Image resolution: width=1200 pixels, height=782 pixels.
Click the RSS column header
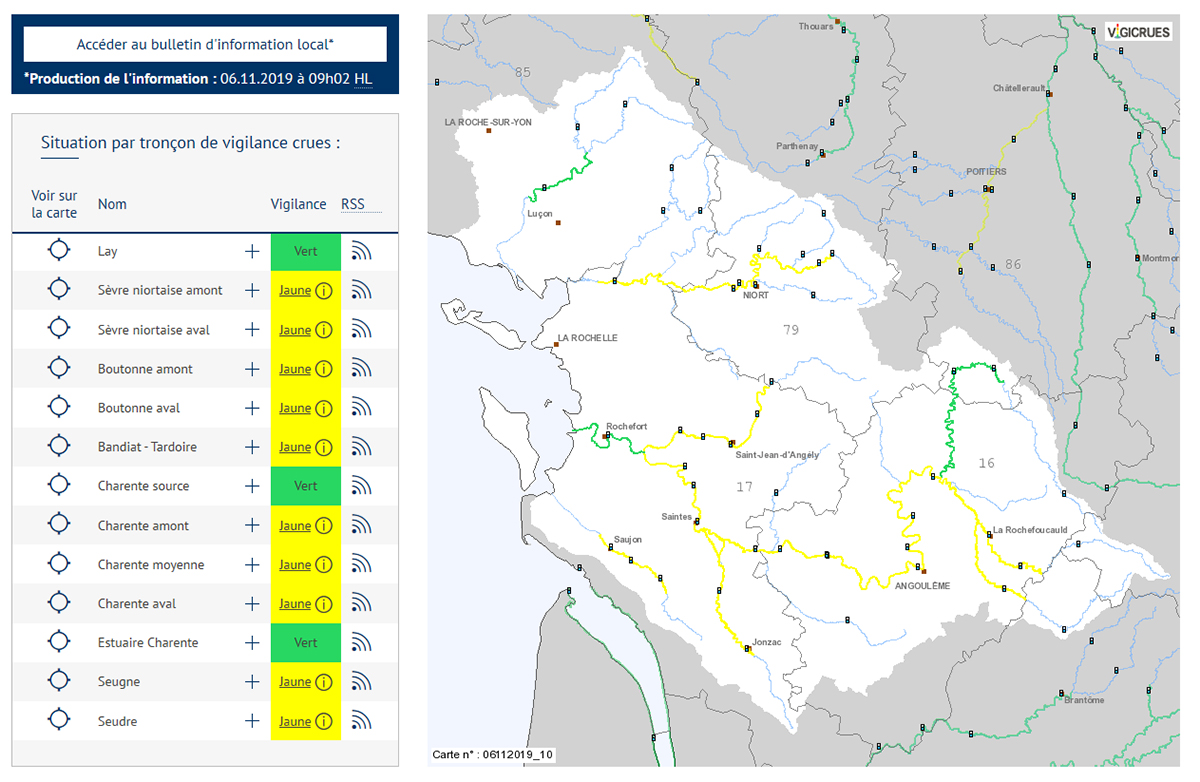point(353,204)
